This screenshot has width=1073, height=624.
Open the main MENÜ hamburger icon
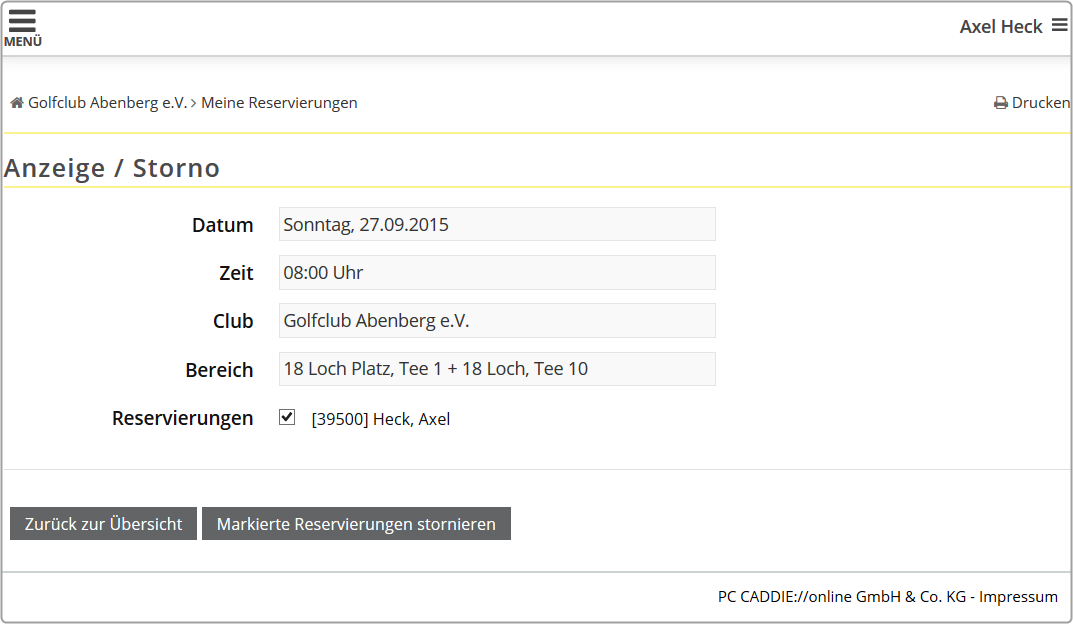[x=22, y=26]
